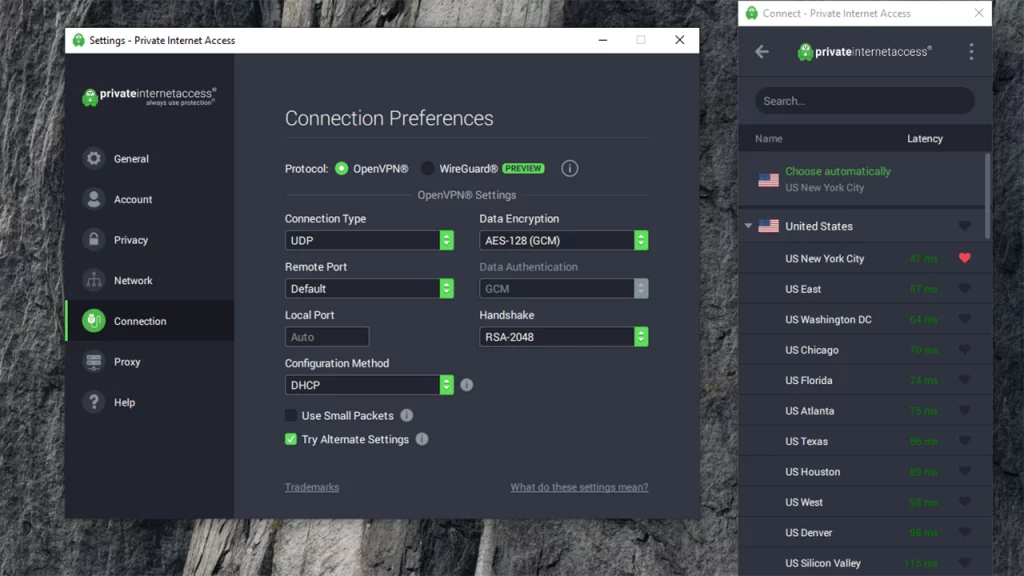Image resolution: width=1024 pixels, height=576 pixels.
Task: Select WireGuard protocol radio button
Action: click(x=428, y=168)
